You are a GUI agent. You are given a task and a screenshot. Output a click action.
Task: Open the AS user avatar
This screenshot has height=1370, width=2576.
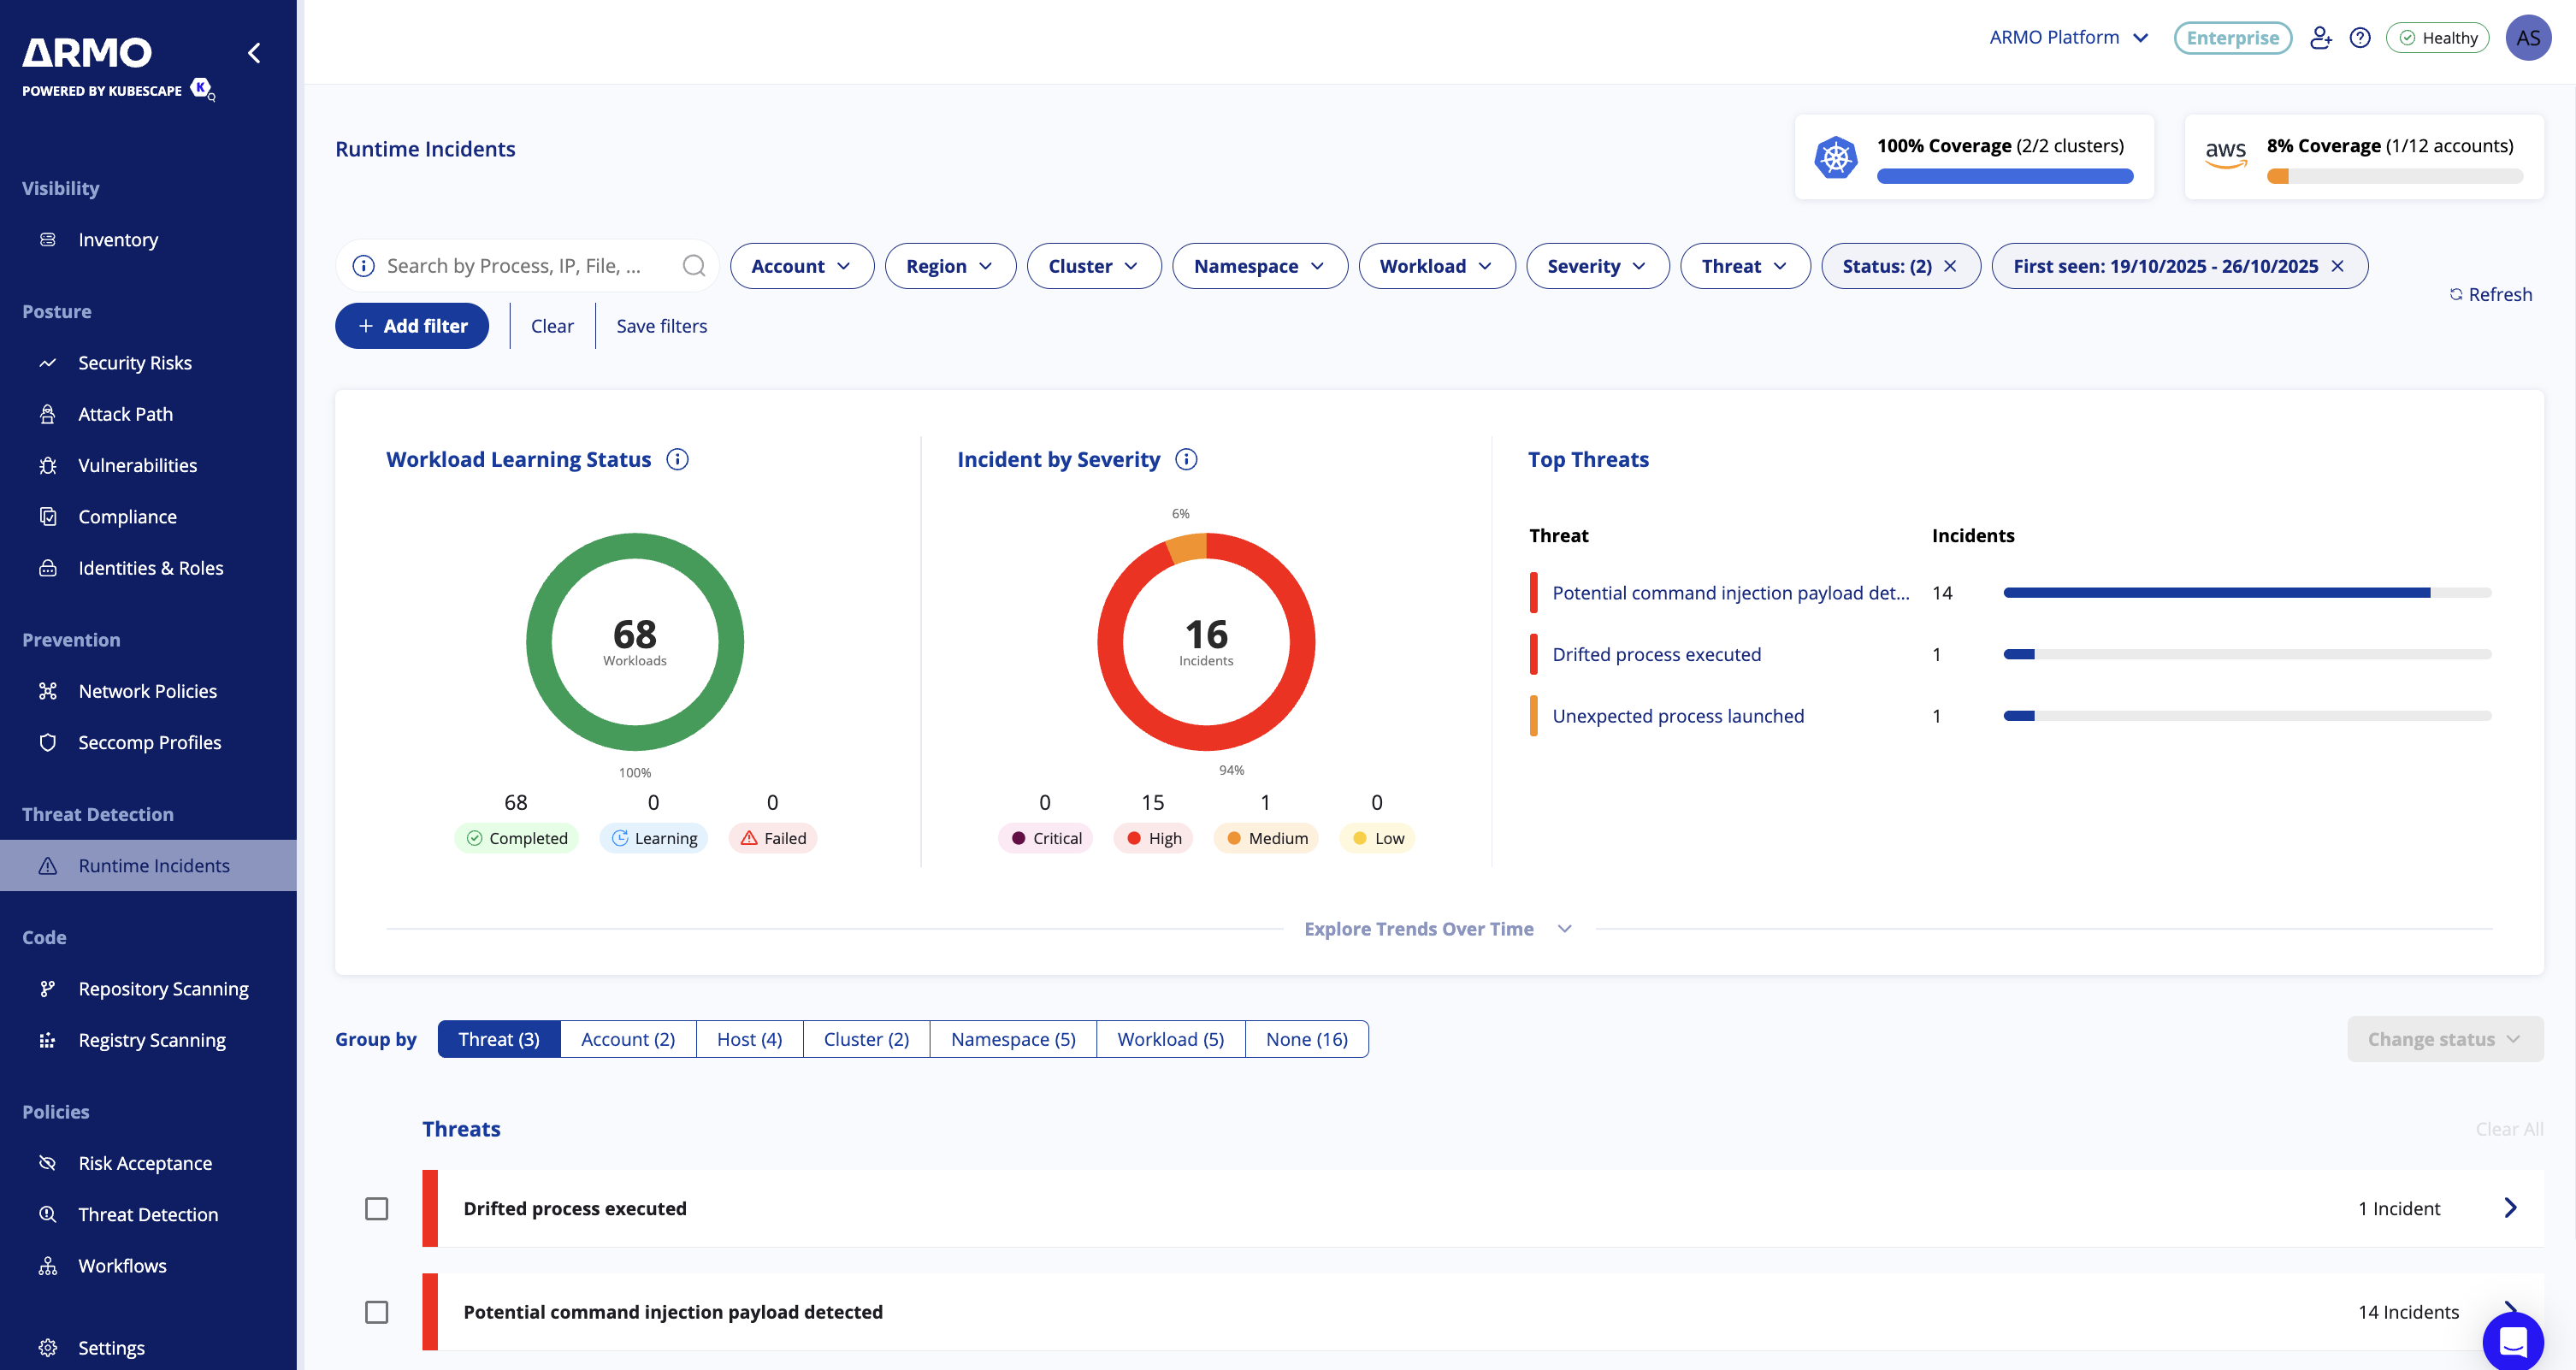(x=2527, y=38)
